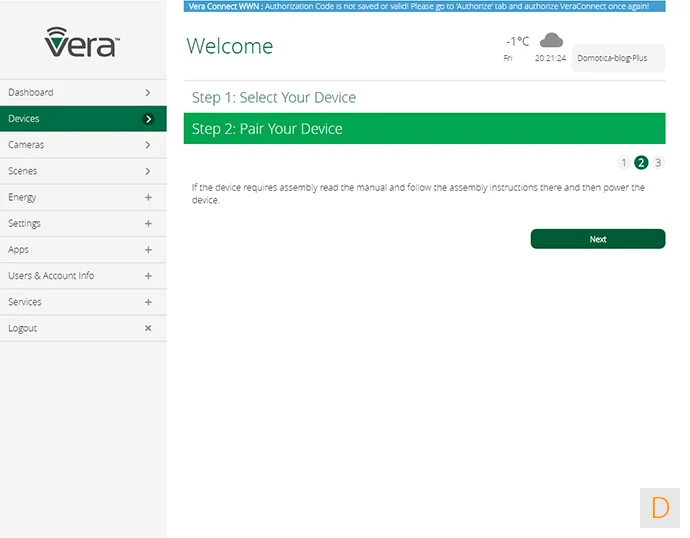Open the Cameras section
690x538 pixels.
pyautogui.click(x=83, y=145)
